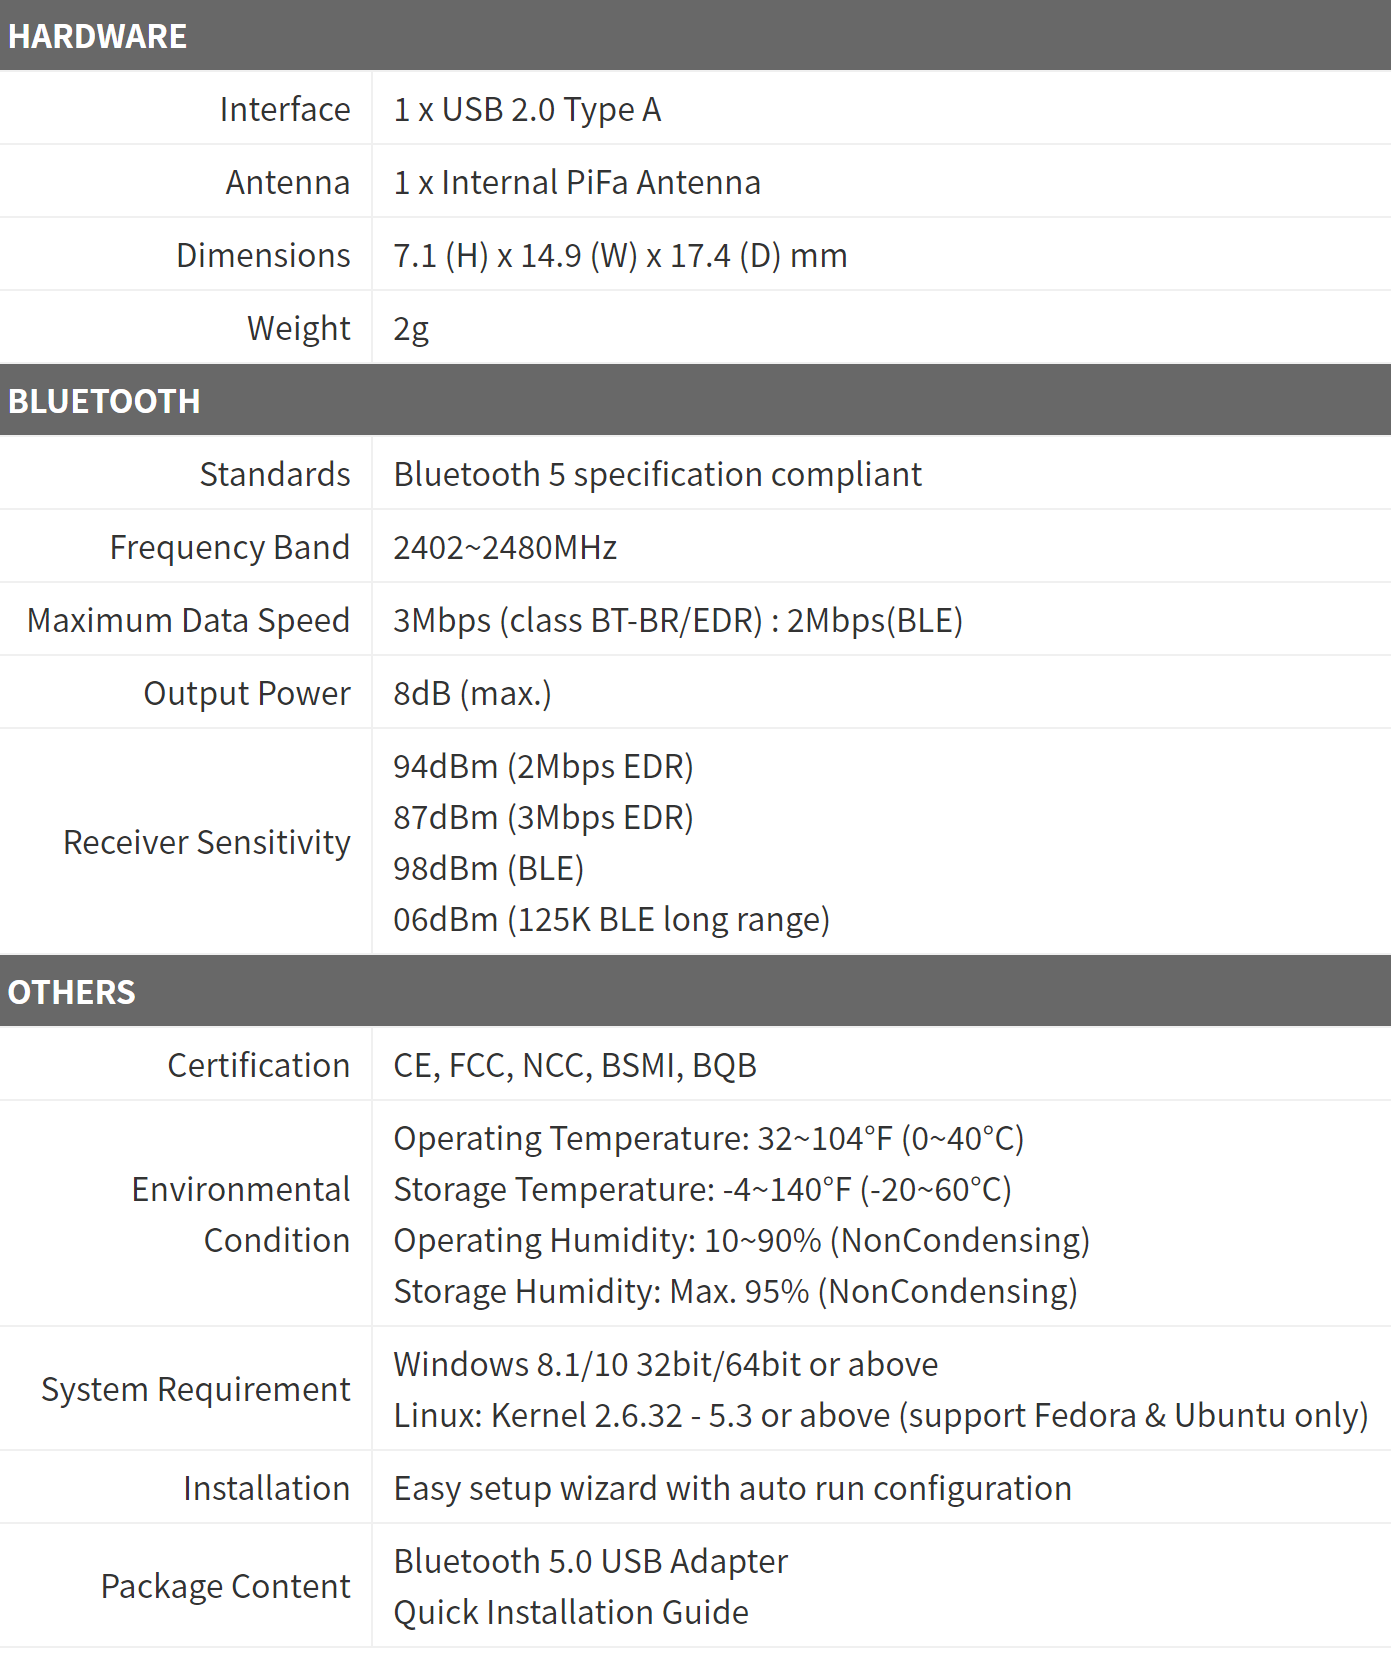
Task: Select the Interface row label
Action: point(285,109)
